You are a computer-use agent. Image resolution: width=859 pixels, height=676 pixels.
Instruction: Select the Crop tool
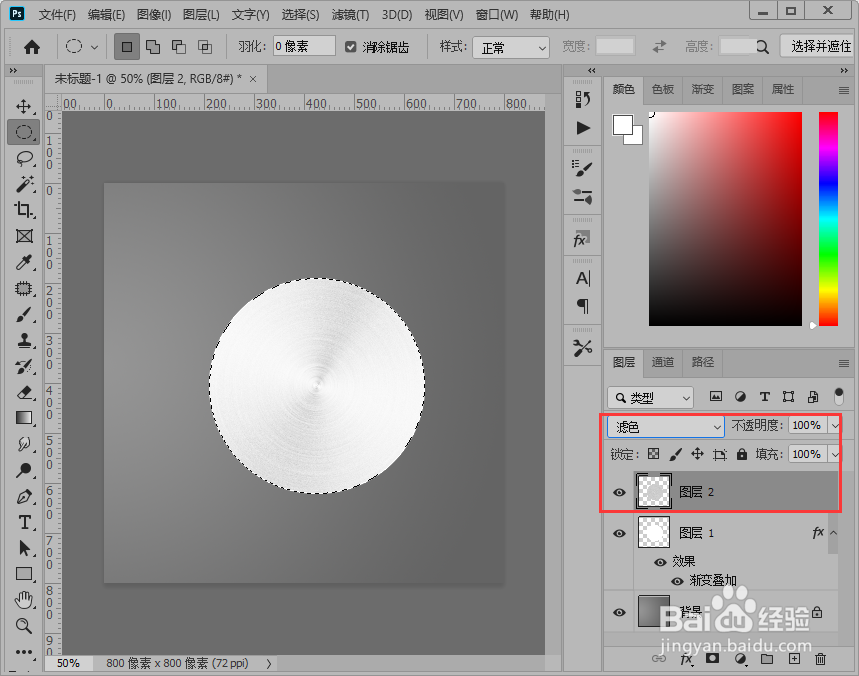24,210
